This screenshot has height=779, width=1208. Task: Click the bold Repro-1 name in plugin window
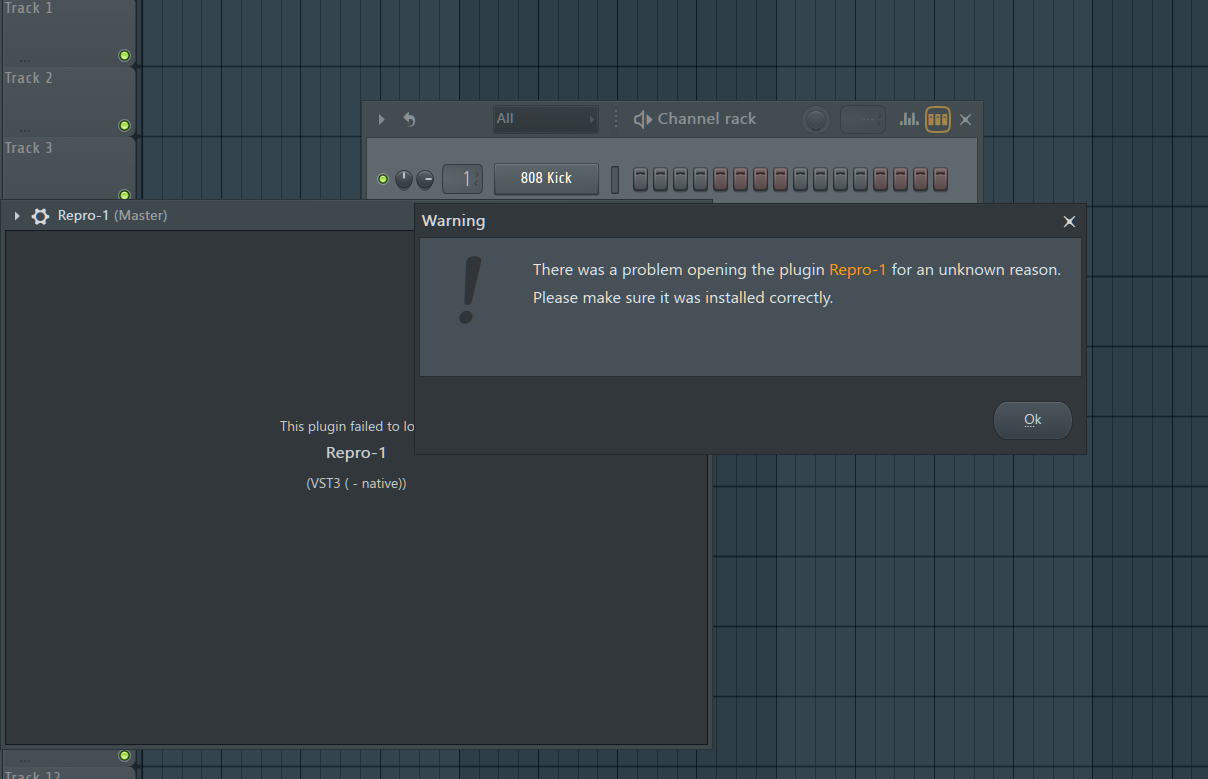tap(356, 453)
